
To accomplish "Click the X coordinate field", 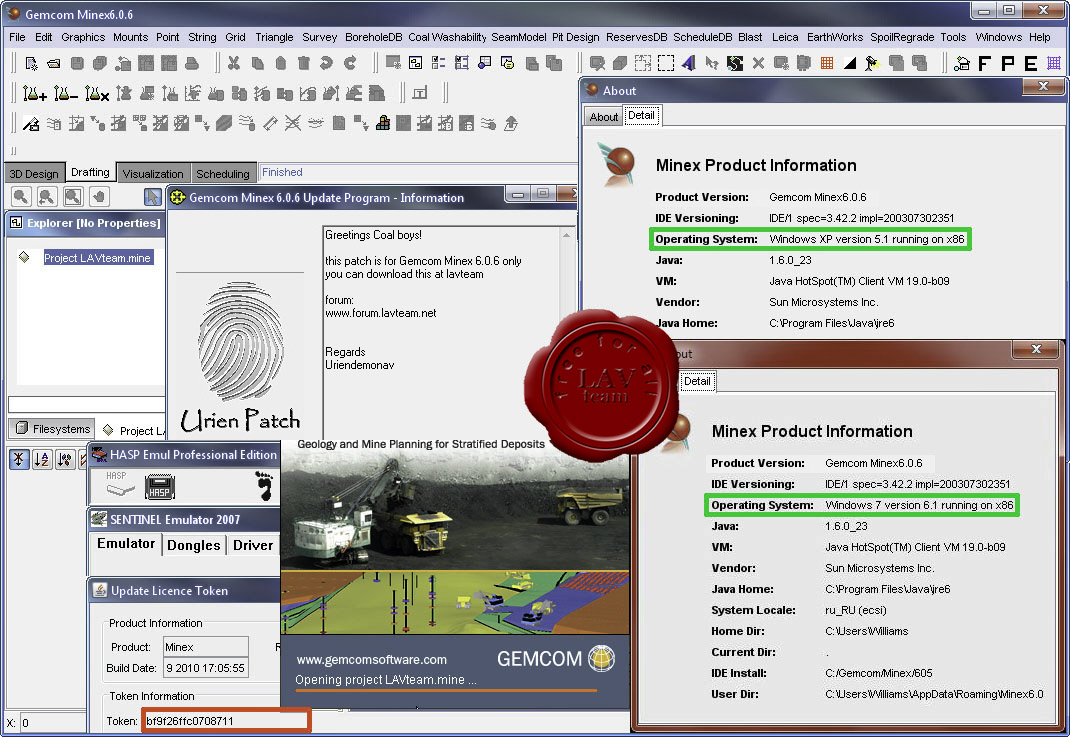I will click(53, 723).
